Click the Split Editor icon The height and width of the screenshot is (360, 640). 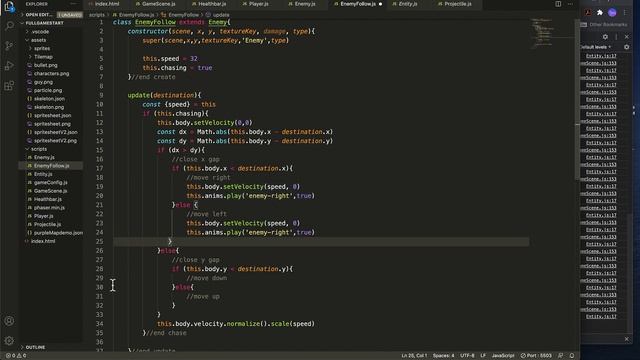[558, 4]
